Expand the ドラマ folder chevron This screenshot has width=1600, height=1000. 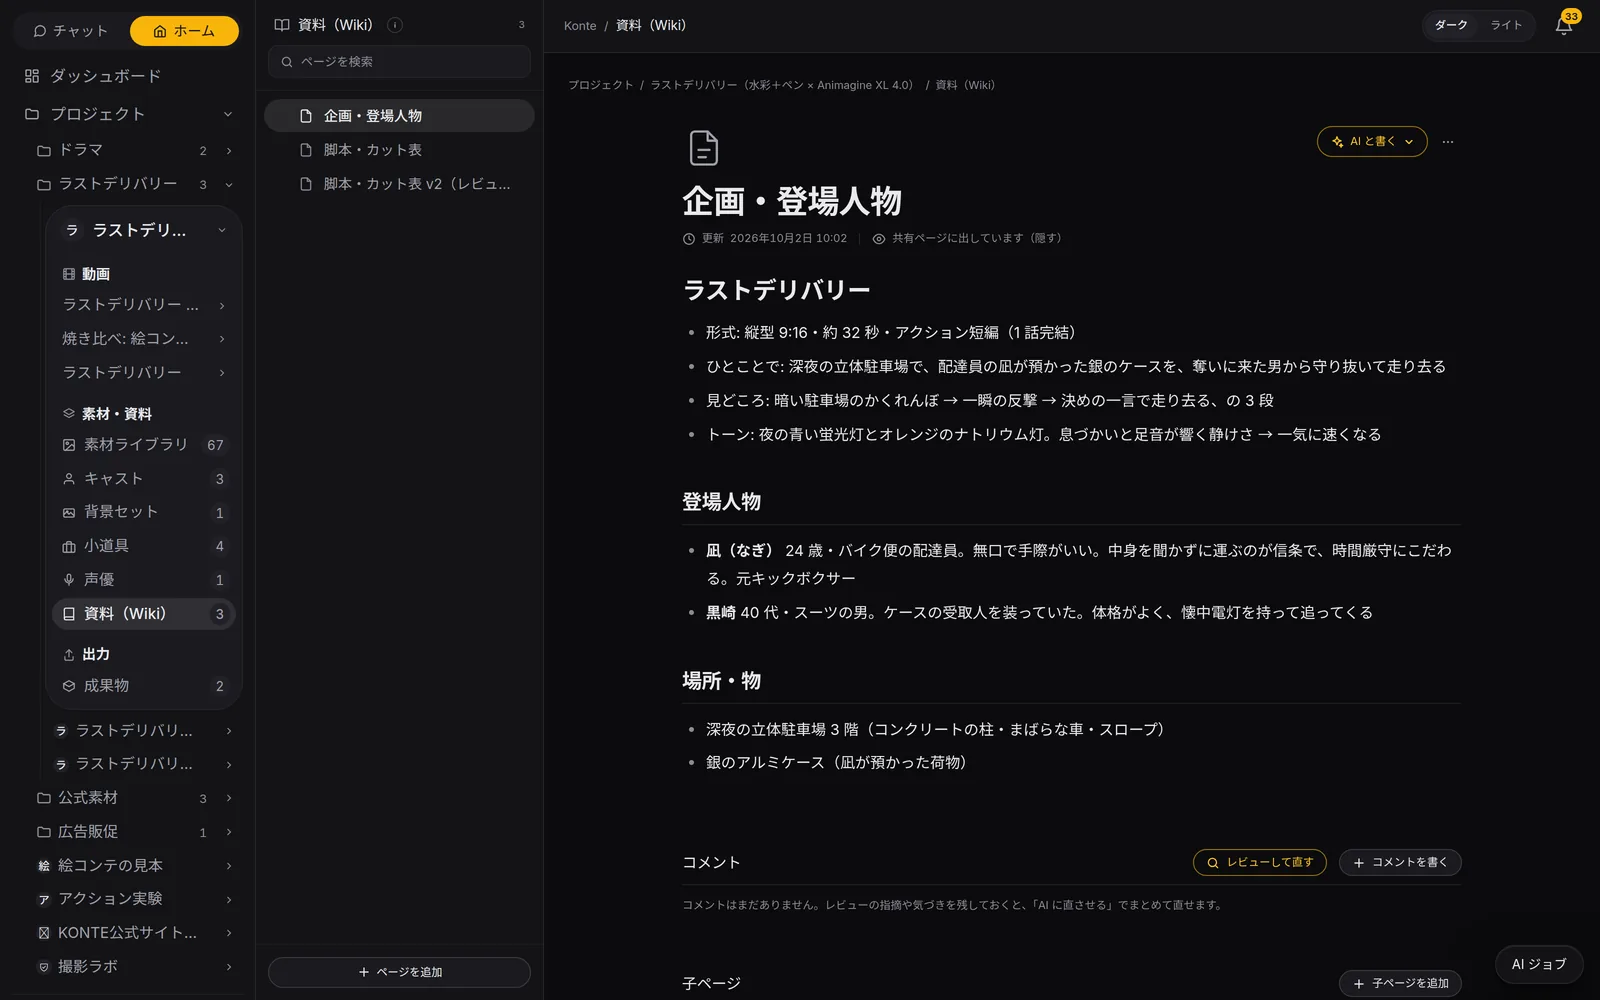(229, 151)
